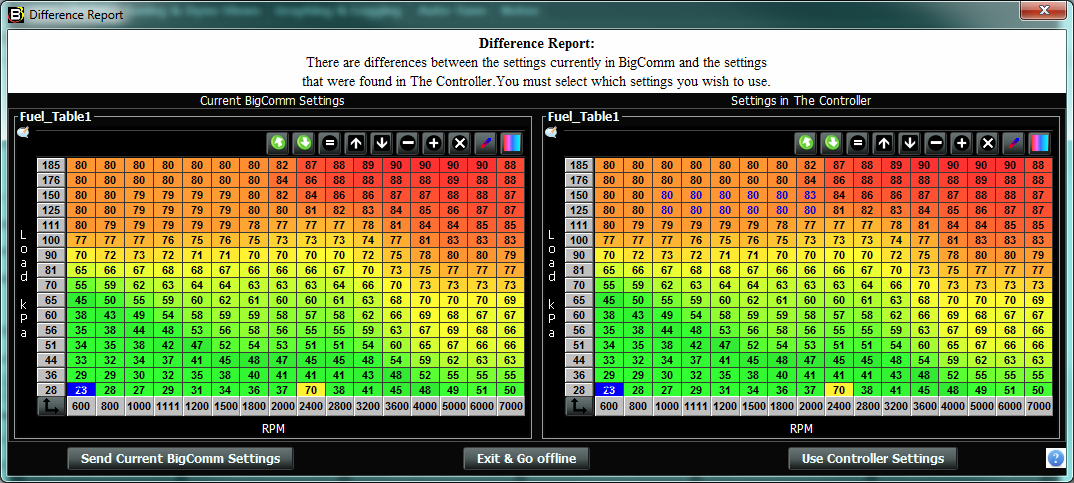
Task: Click the axis swap arrow icon in Controller table corner
Action: [x=579, y=406]
